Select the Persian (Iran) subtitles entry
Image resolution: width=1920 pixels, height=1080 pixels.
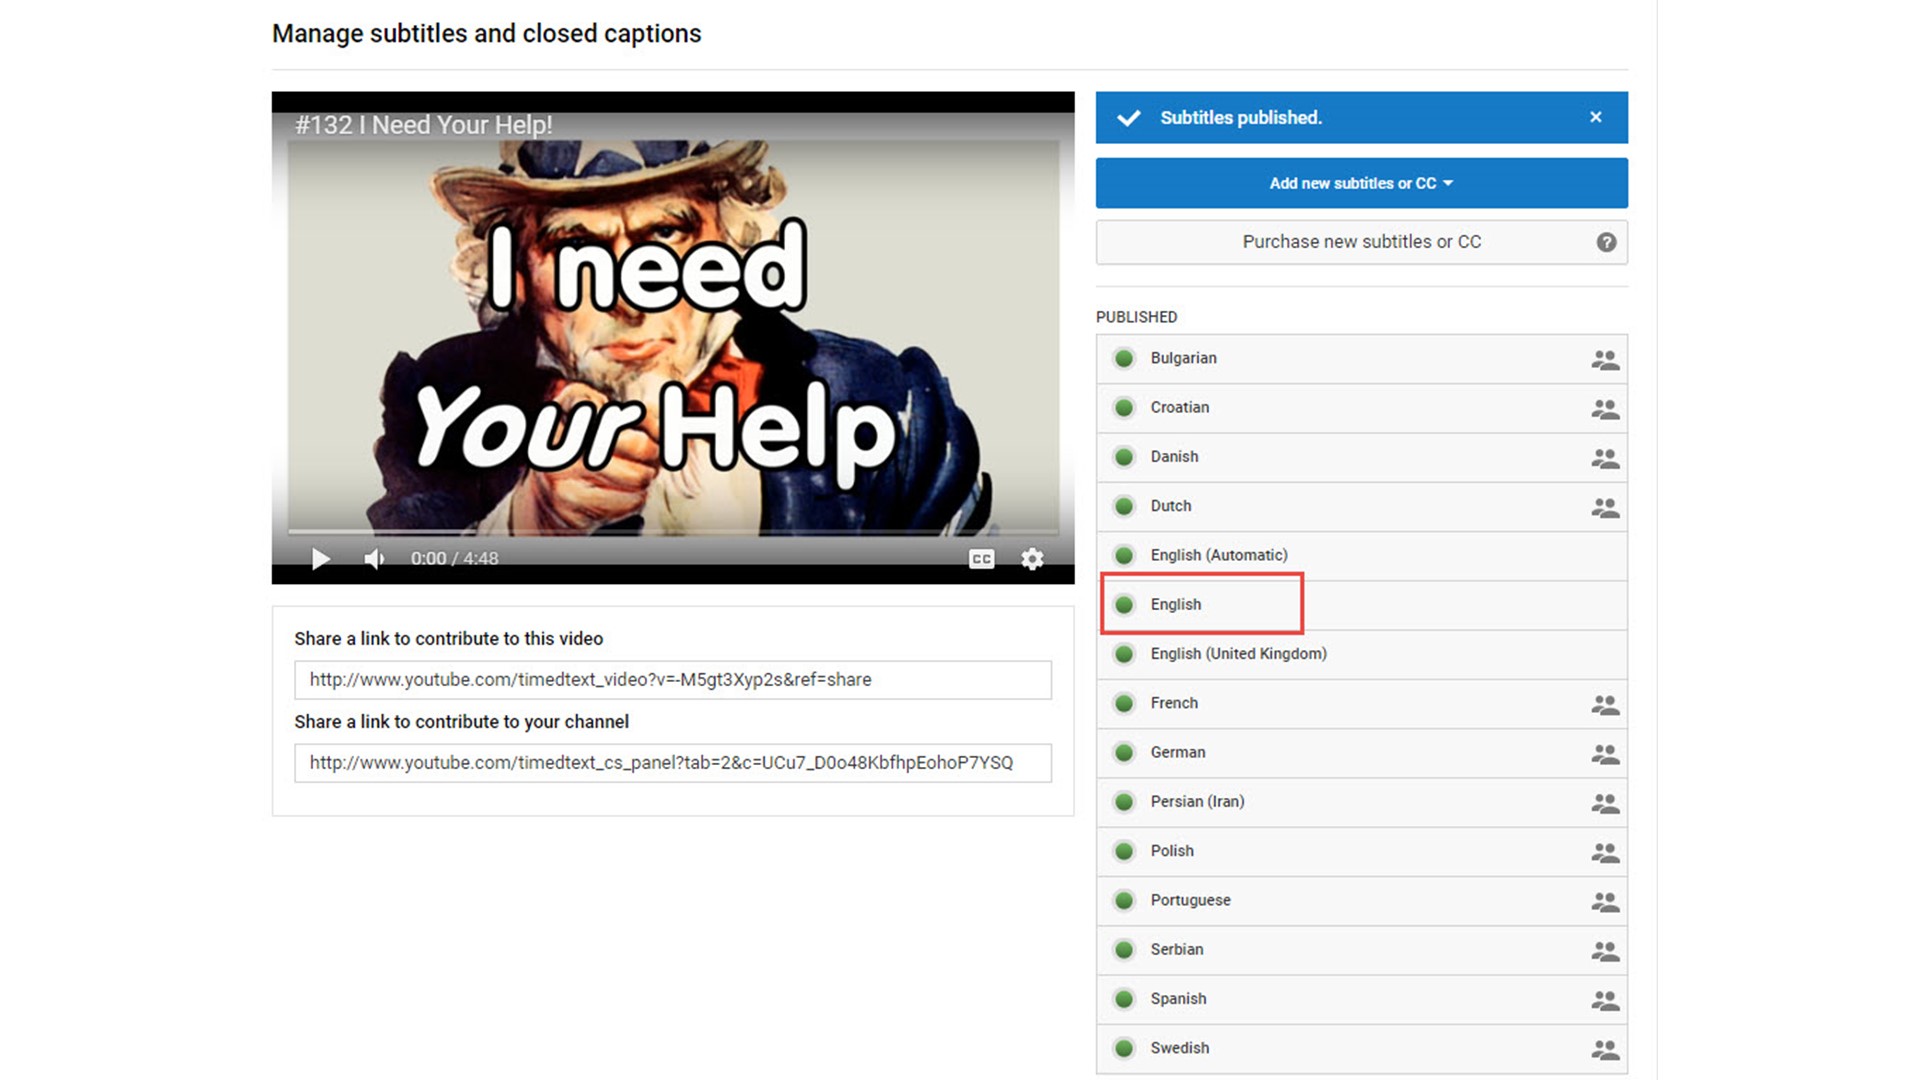[1361, 802]
